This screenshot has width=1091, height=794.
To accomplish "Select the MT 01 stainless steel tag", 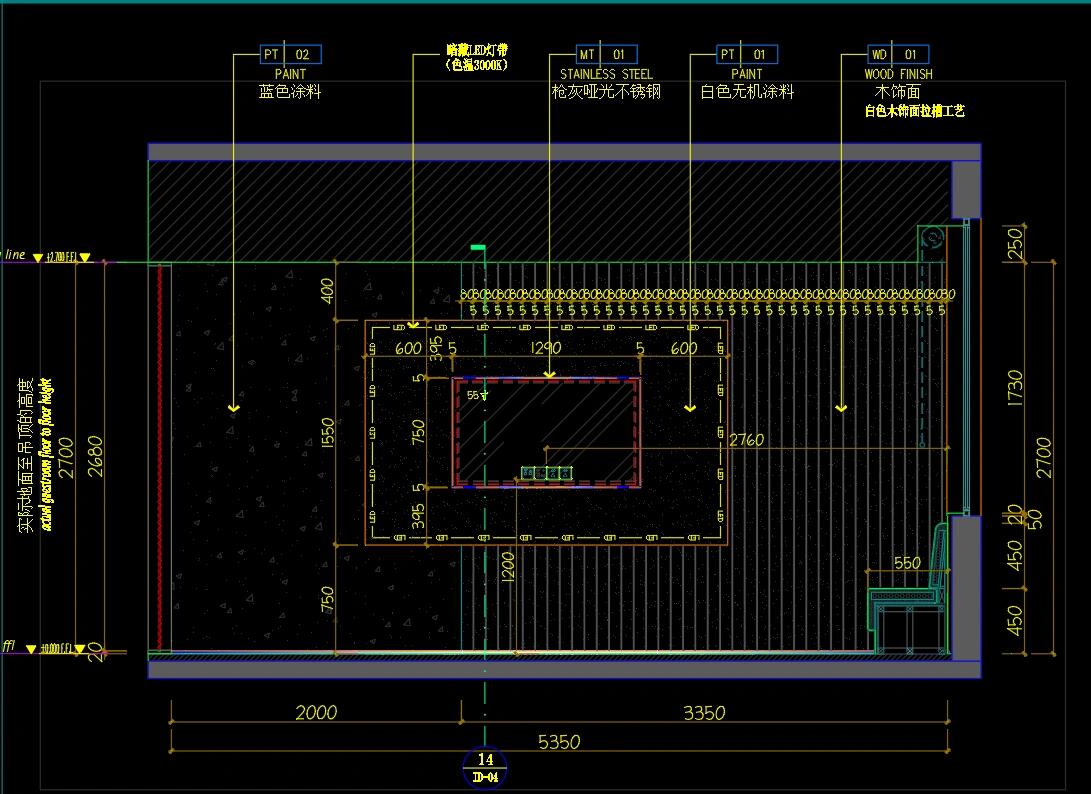I will 606,55.
